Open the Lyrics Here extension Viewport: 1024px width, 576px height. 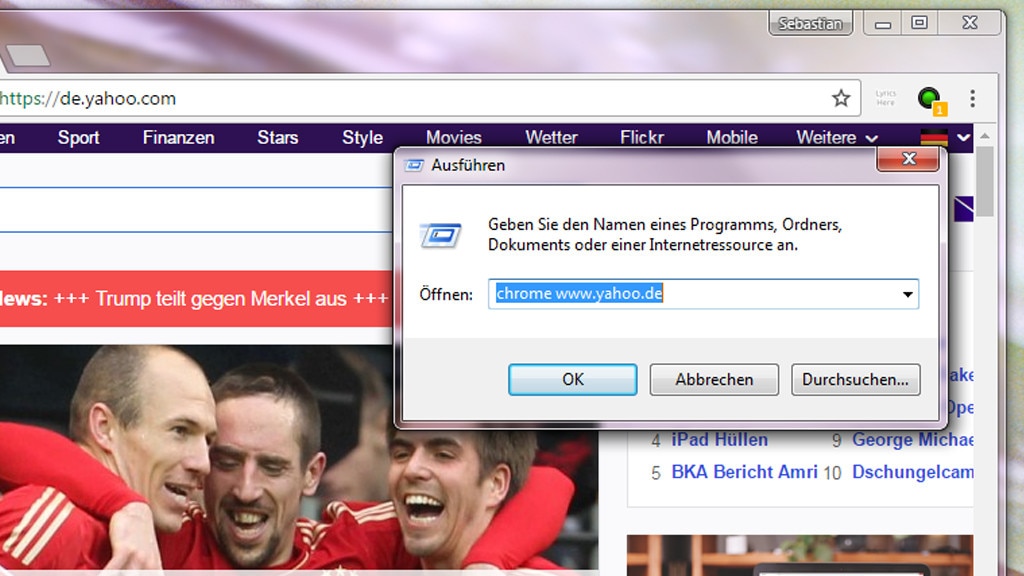point(886,99)
